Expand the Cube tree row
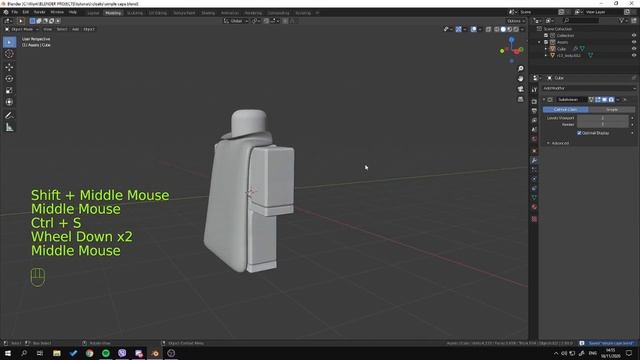This screenshot has width=640, height=360. click(546, 49)
